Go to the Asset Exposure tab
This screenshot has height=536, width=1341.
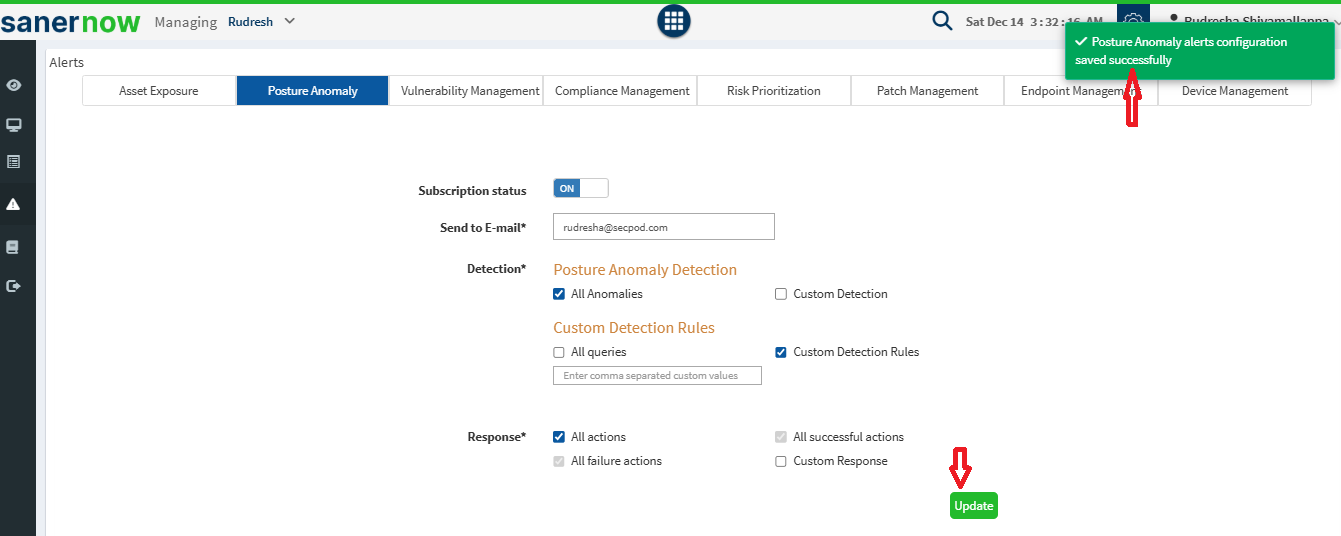159,91
